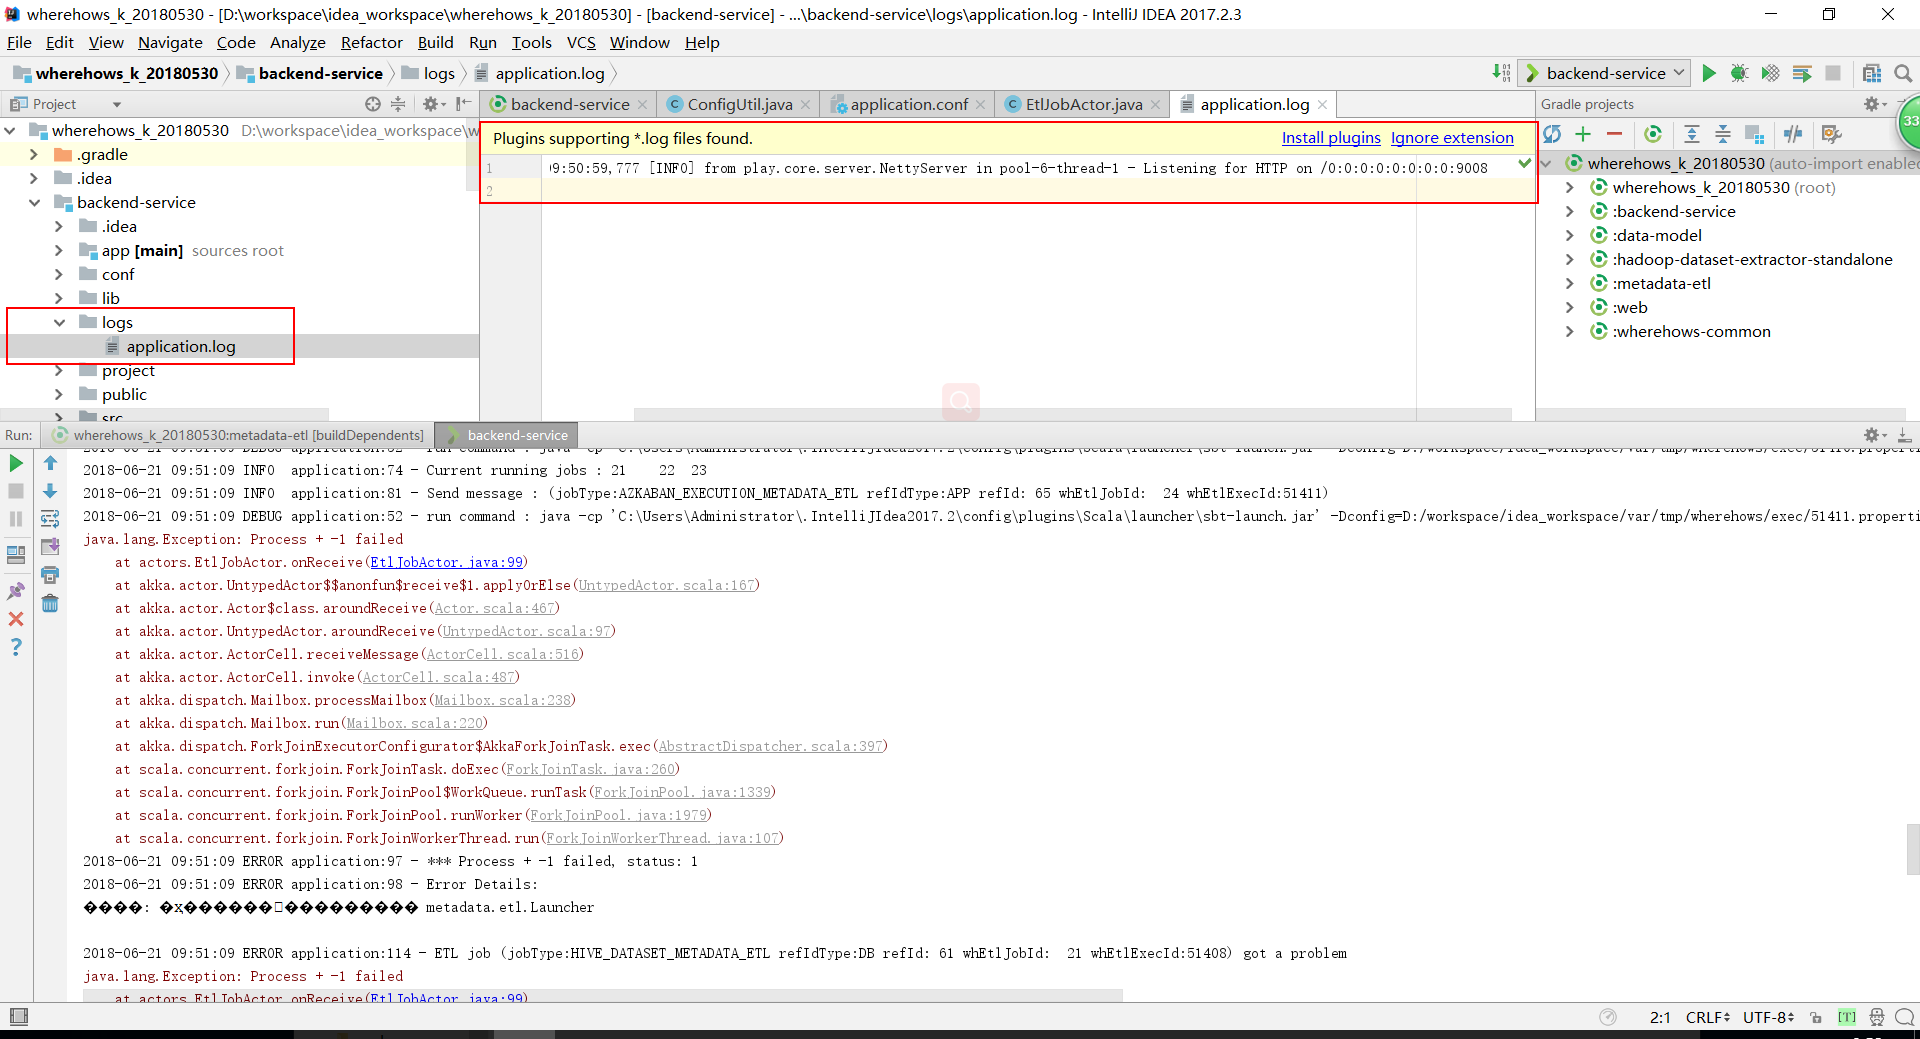Screen dimensions: 1920x1039
Task: Start debugging with the bug icon
Action: tap(1740, 72)
